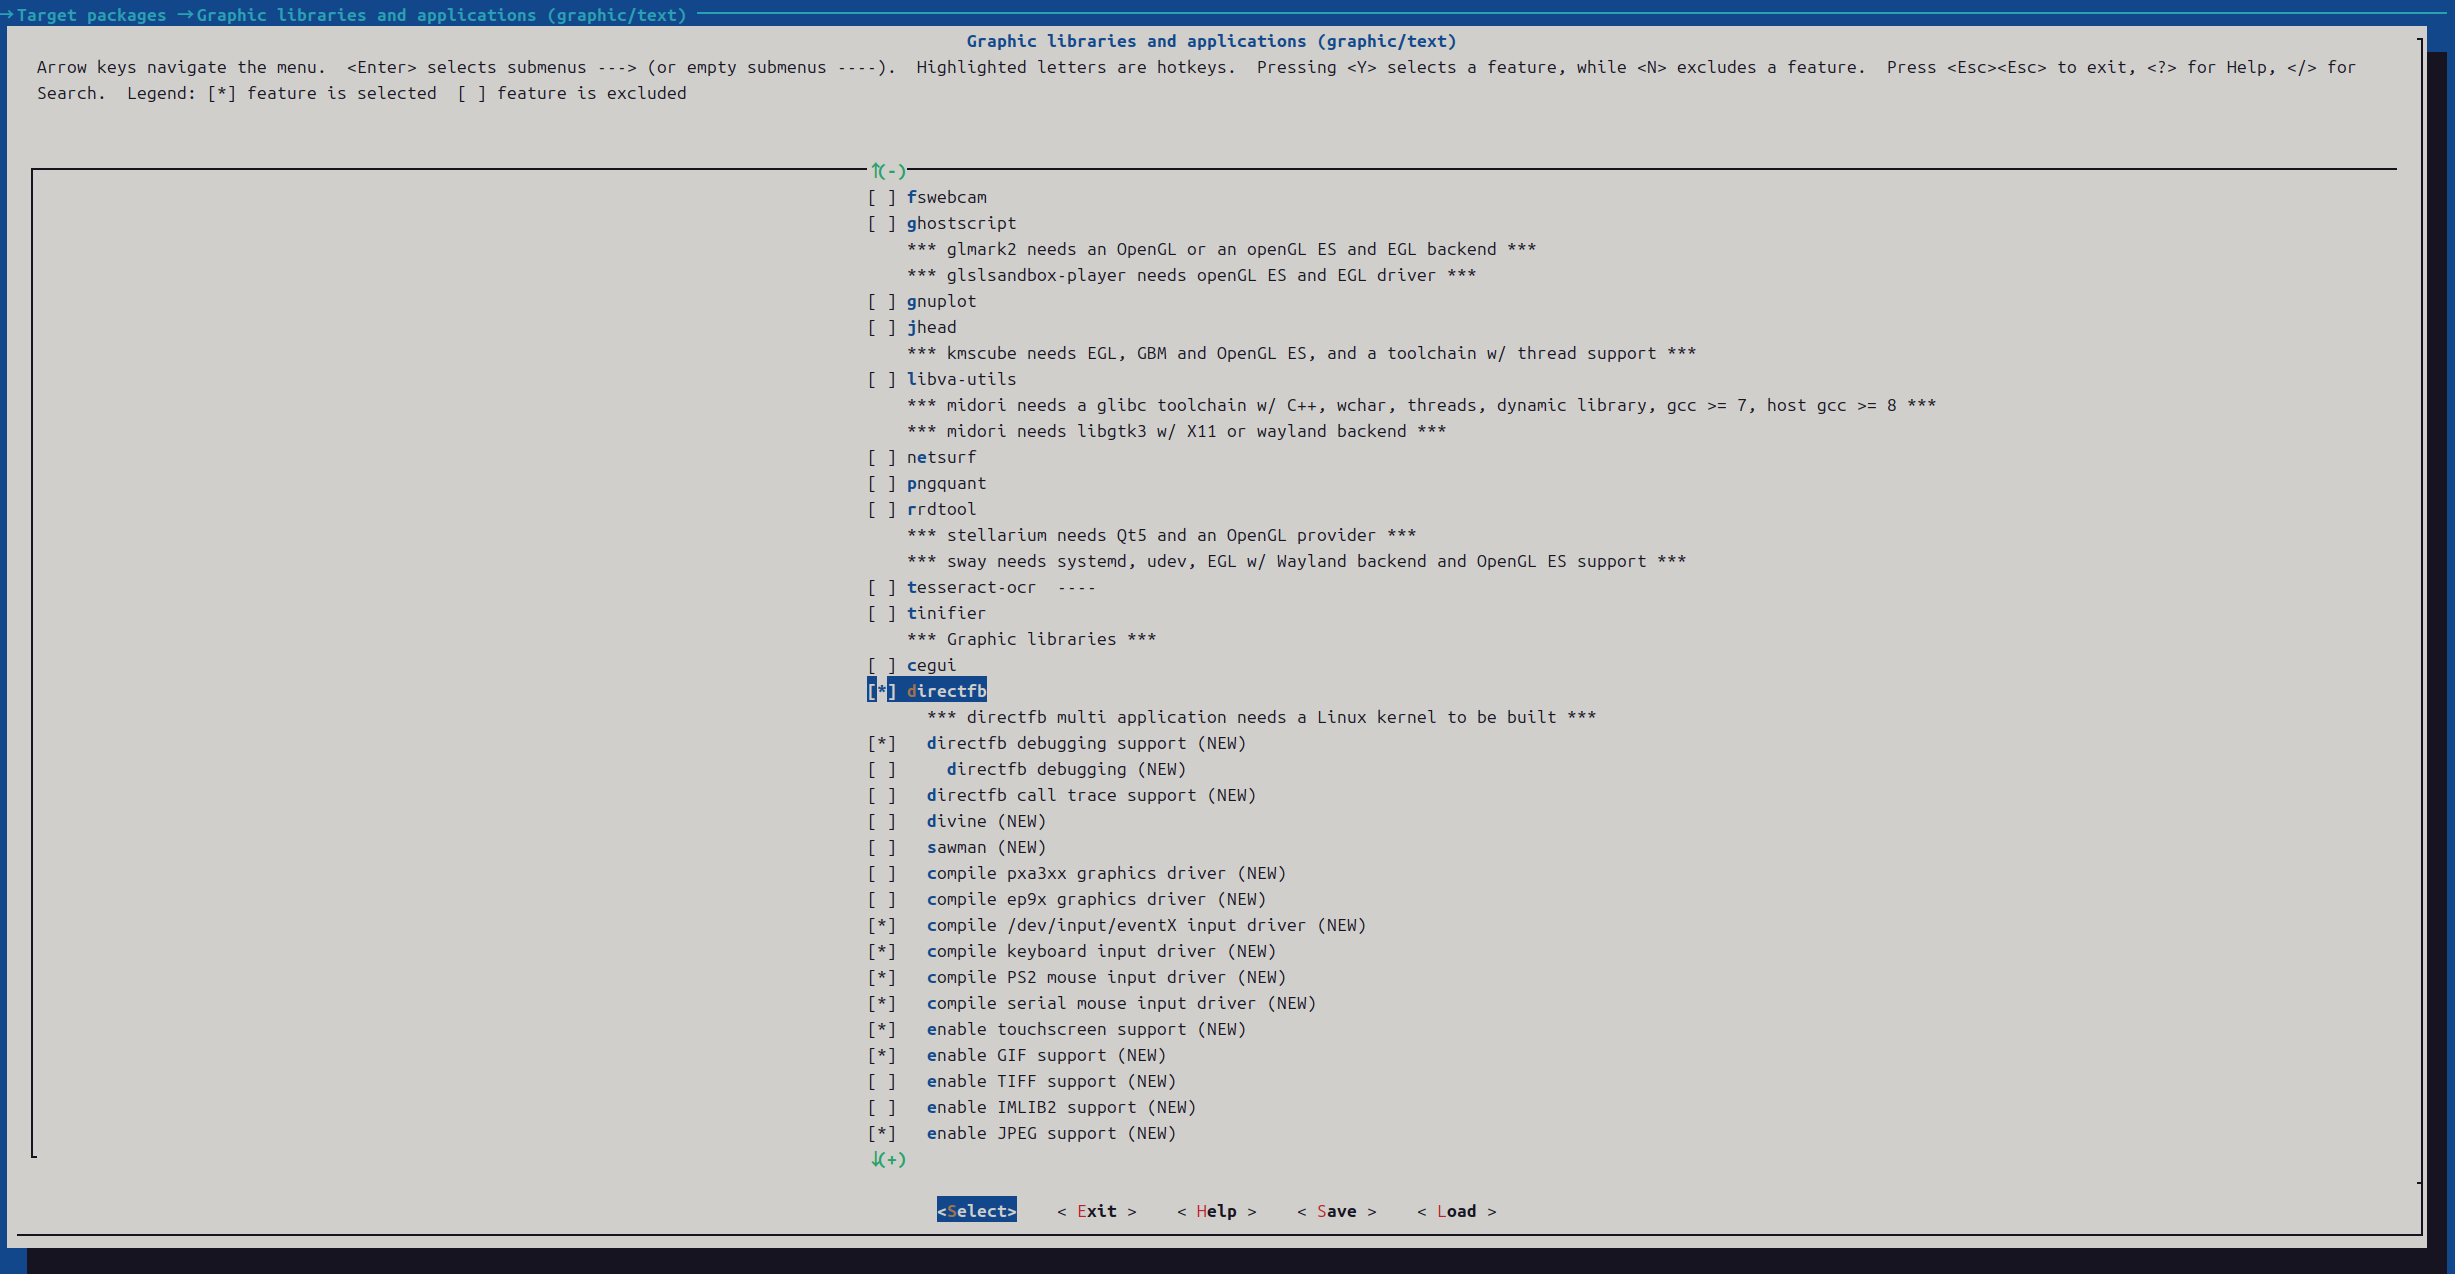Toggle the directfb checkbox
This screenshot has height=1274, width=2455.
[x=881, y=691]
